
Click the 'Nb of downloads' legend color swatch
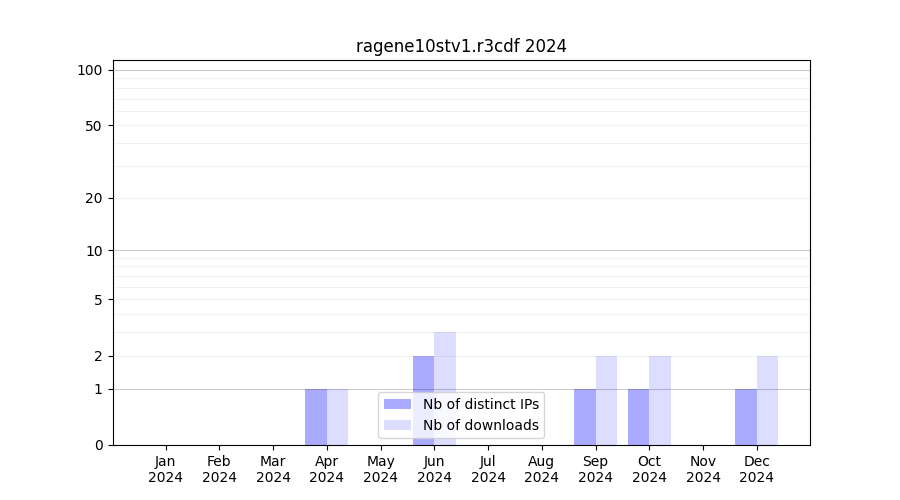click(x=397, y=425)
